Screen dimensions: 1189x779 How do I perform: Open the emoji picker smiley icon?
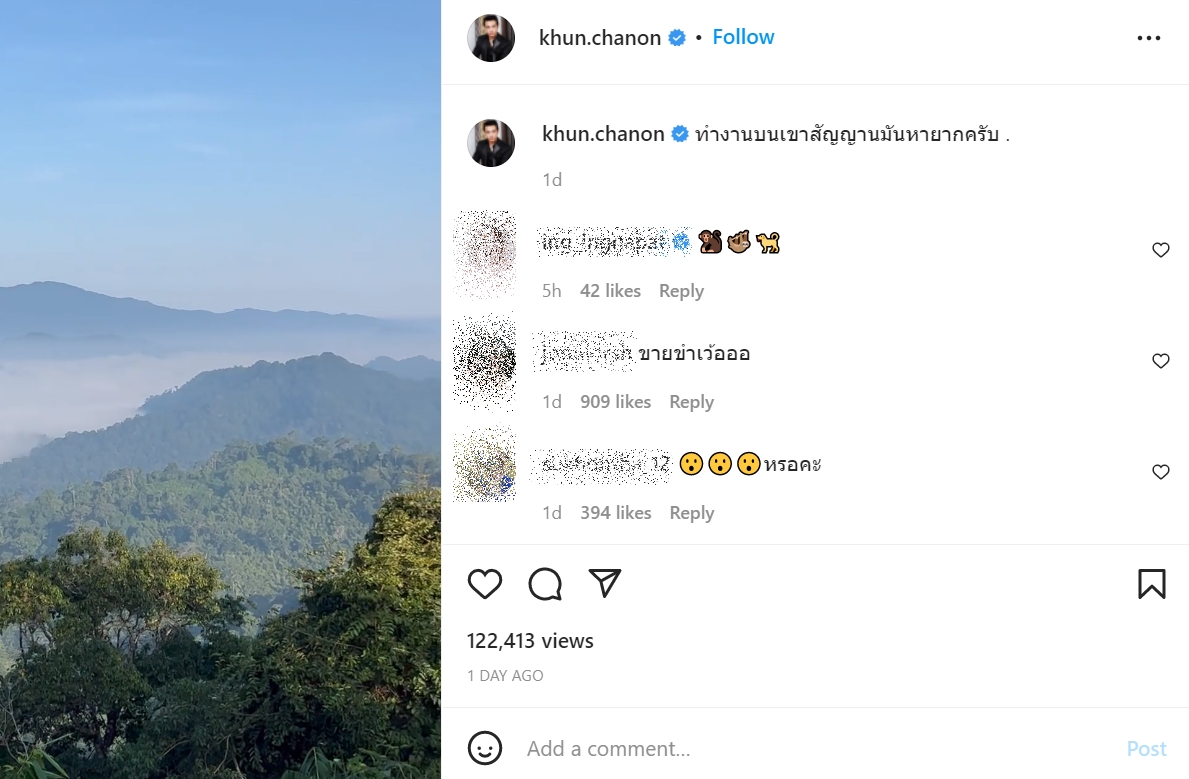click(x=485, y=748)
